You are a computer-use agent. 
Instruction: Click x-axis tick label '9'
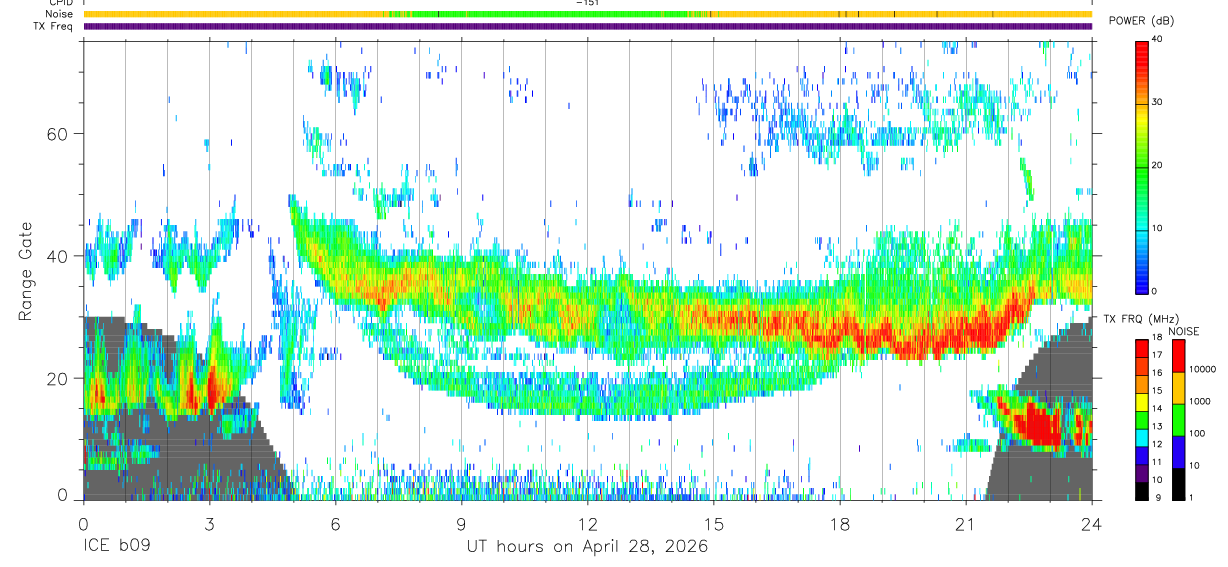[461, 524]
